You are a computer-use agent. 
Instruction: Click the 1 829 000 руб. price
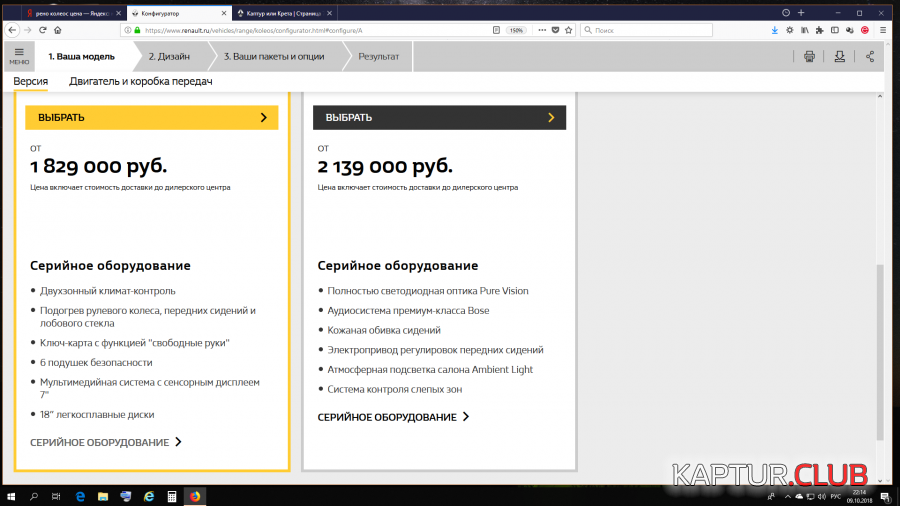(x=98, y=166)
